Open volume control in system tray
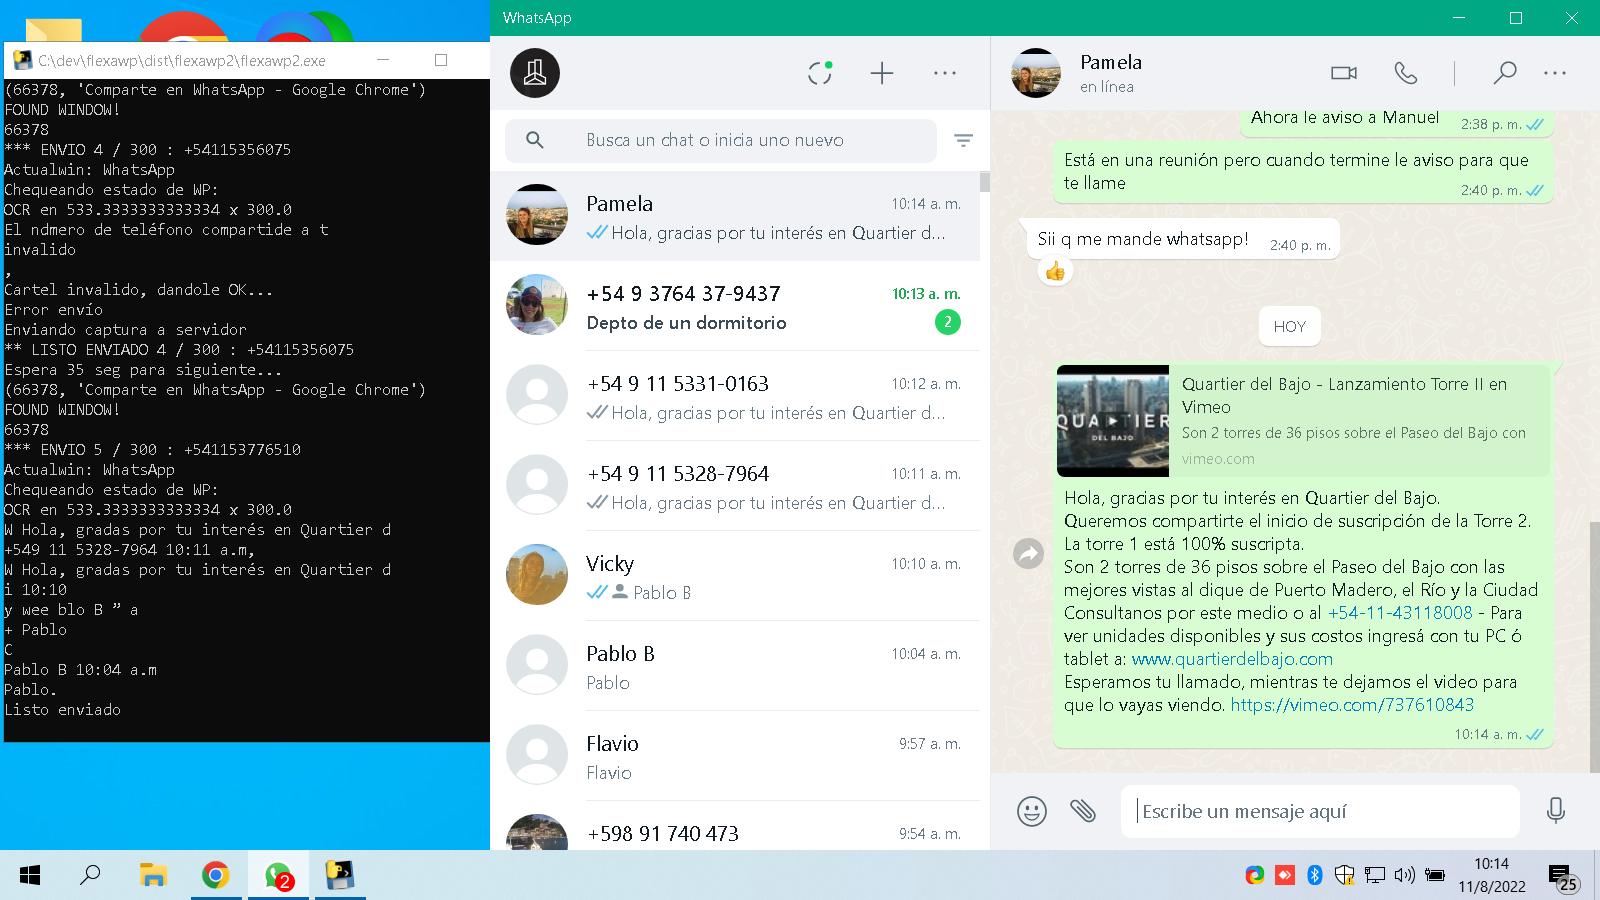1600x900 pixels. (x=1404, y=876)
